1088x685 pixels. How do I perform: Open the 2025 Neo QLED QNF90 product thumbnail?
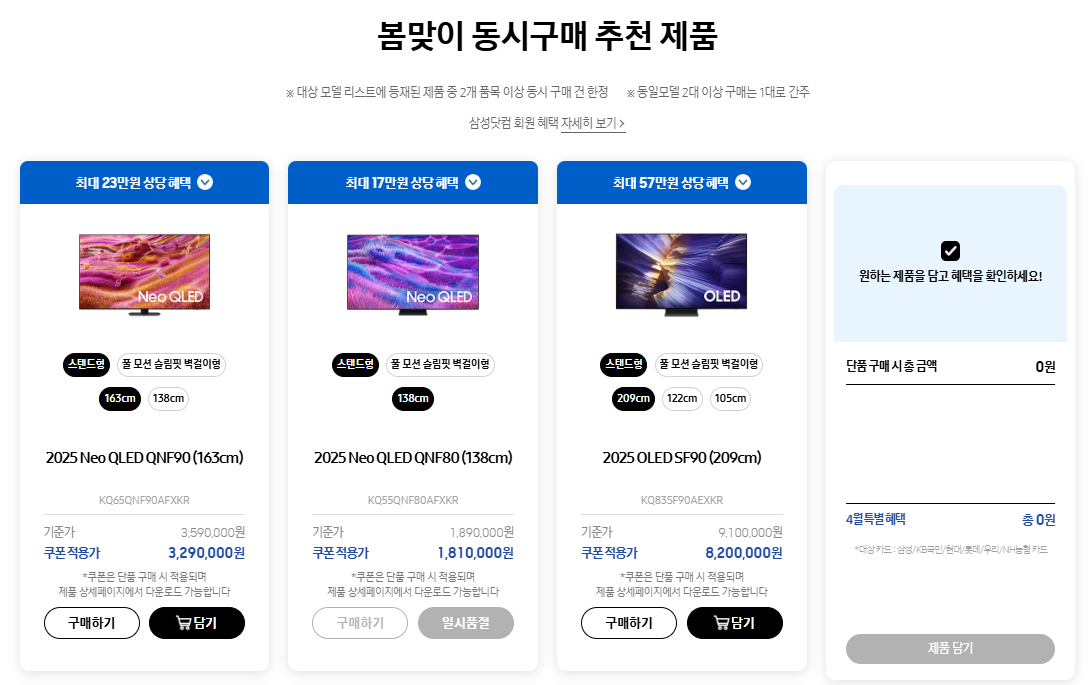tap(143, 275)
